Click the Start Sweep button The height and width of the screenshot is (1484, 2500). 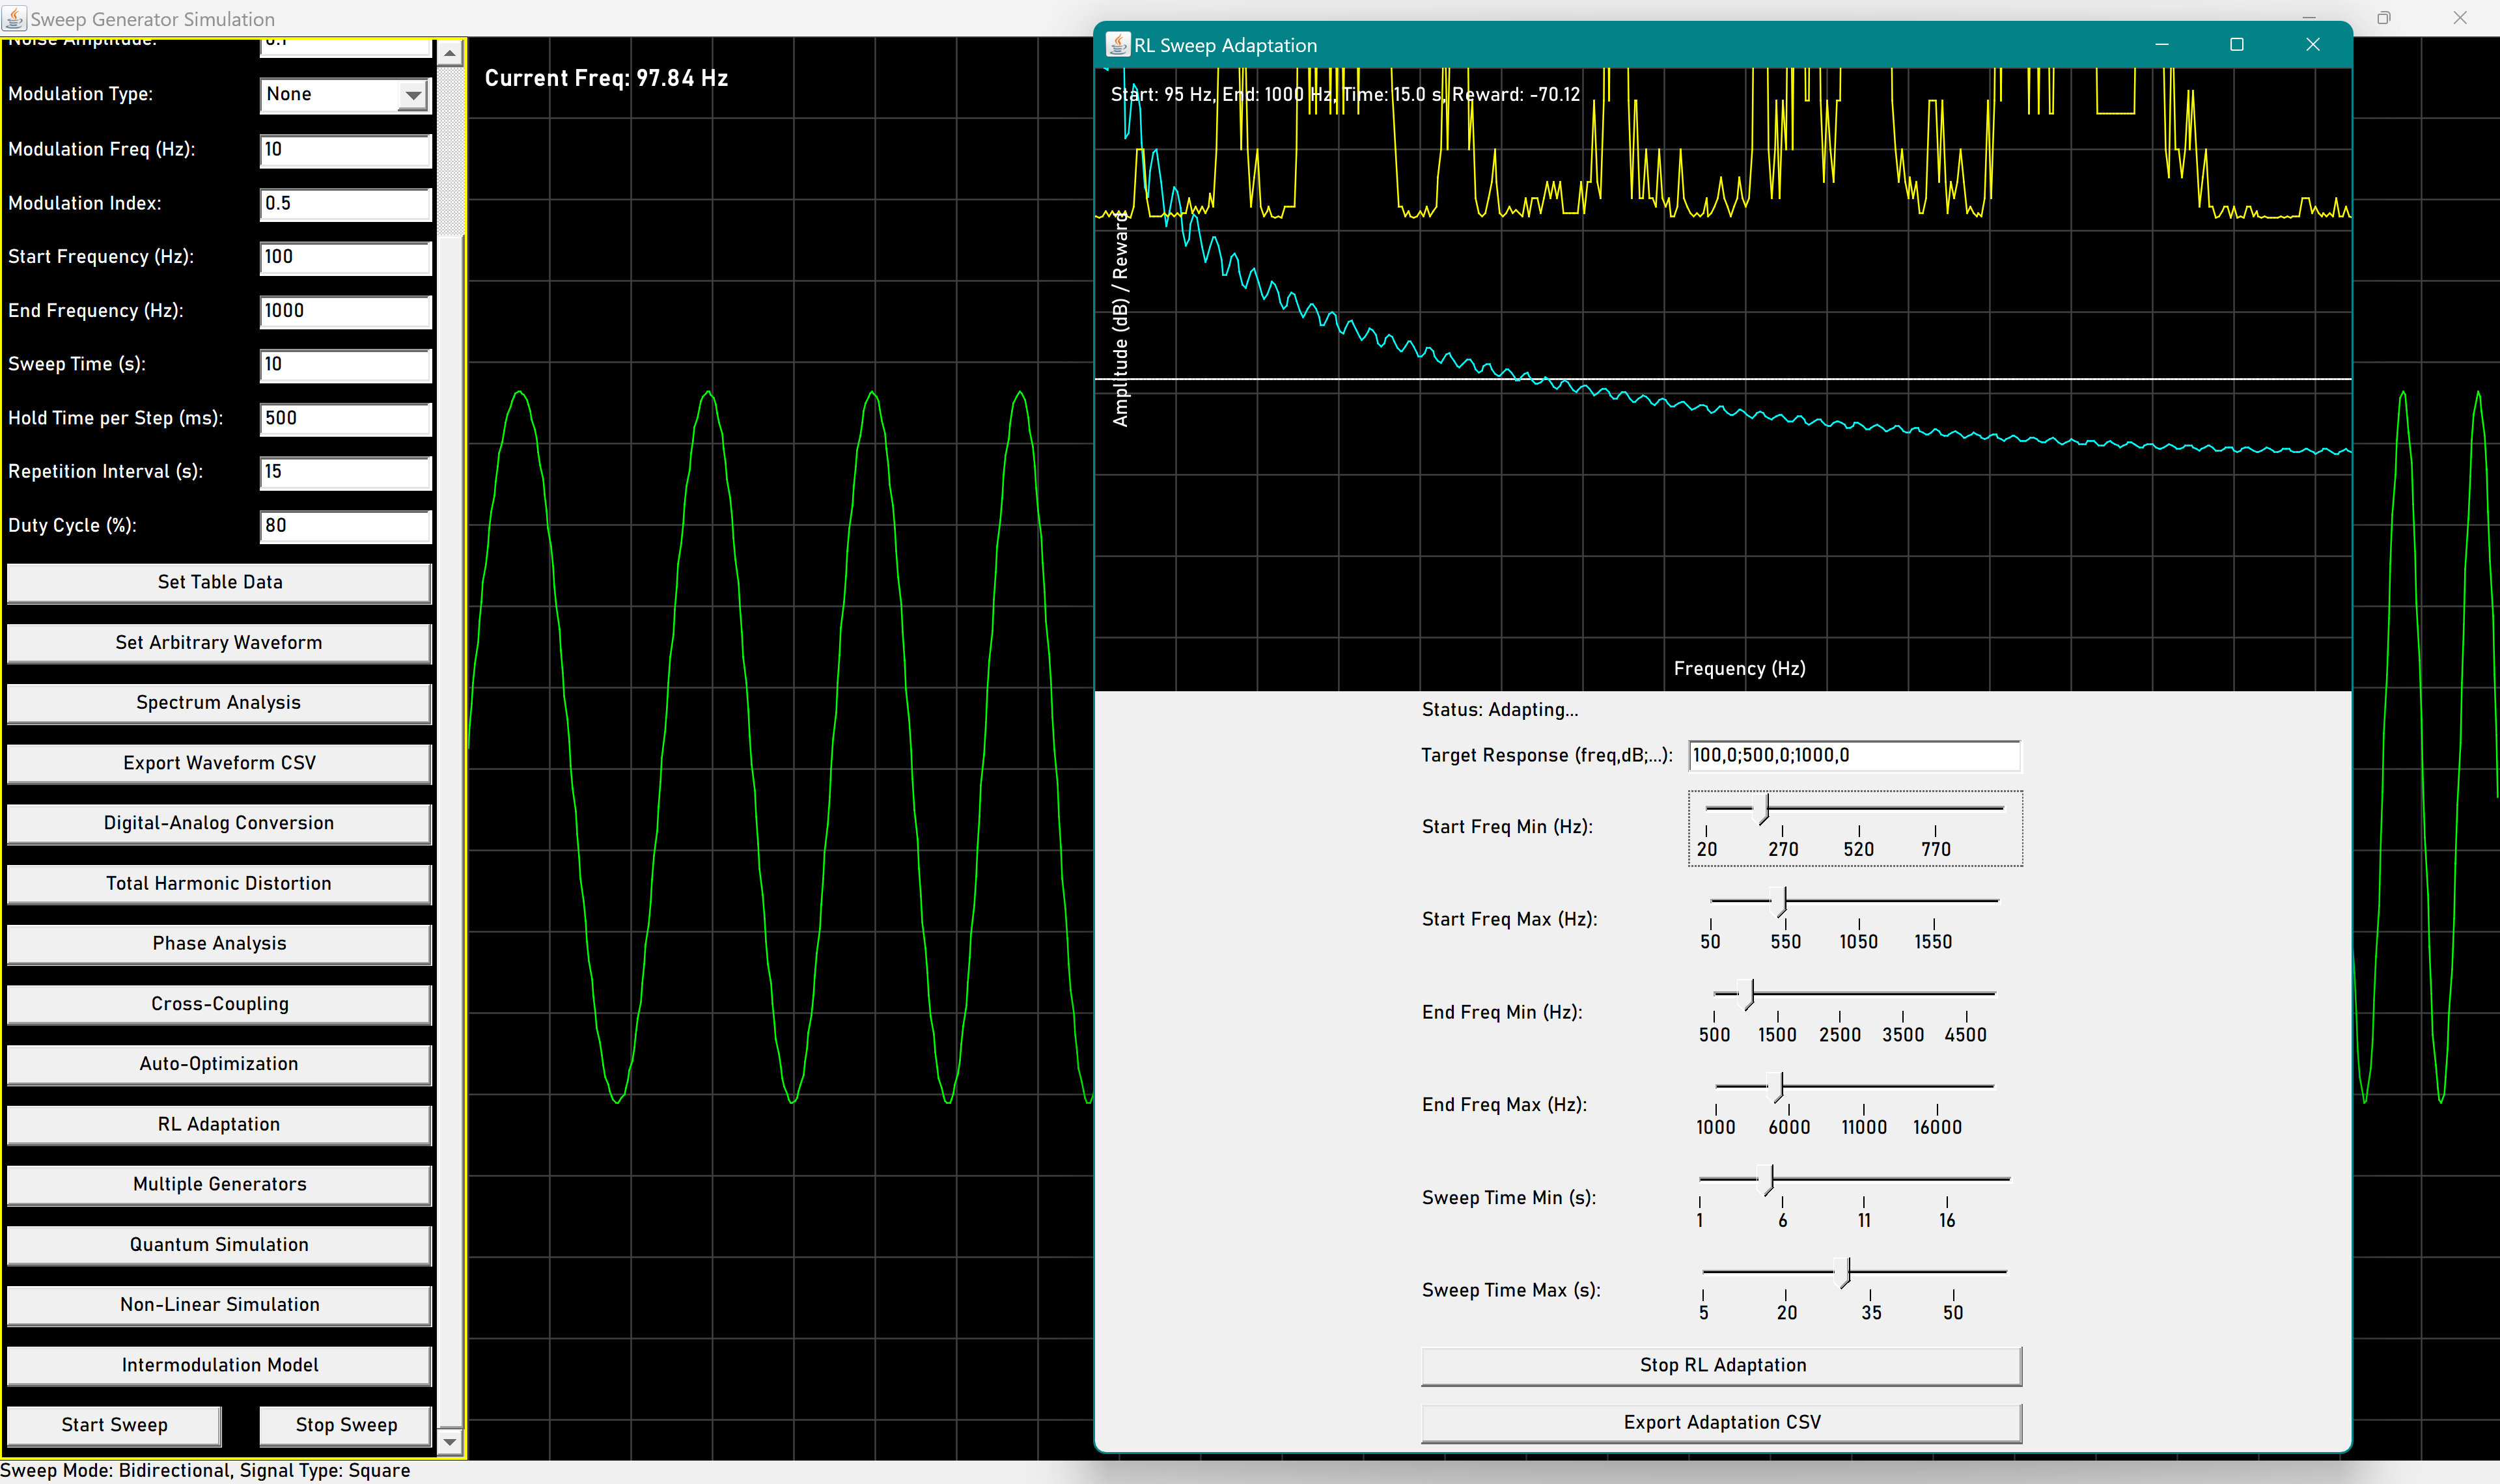114,1424
